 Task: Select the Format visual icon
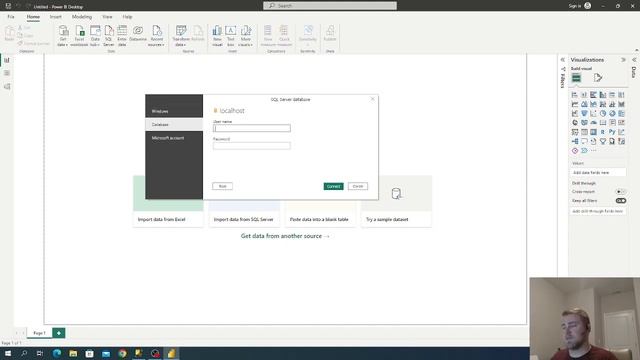click(598, 78)
